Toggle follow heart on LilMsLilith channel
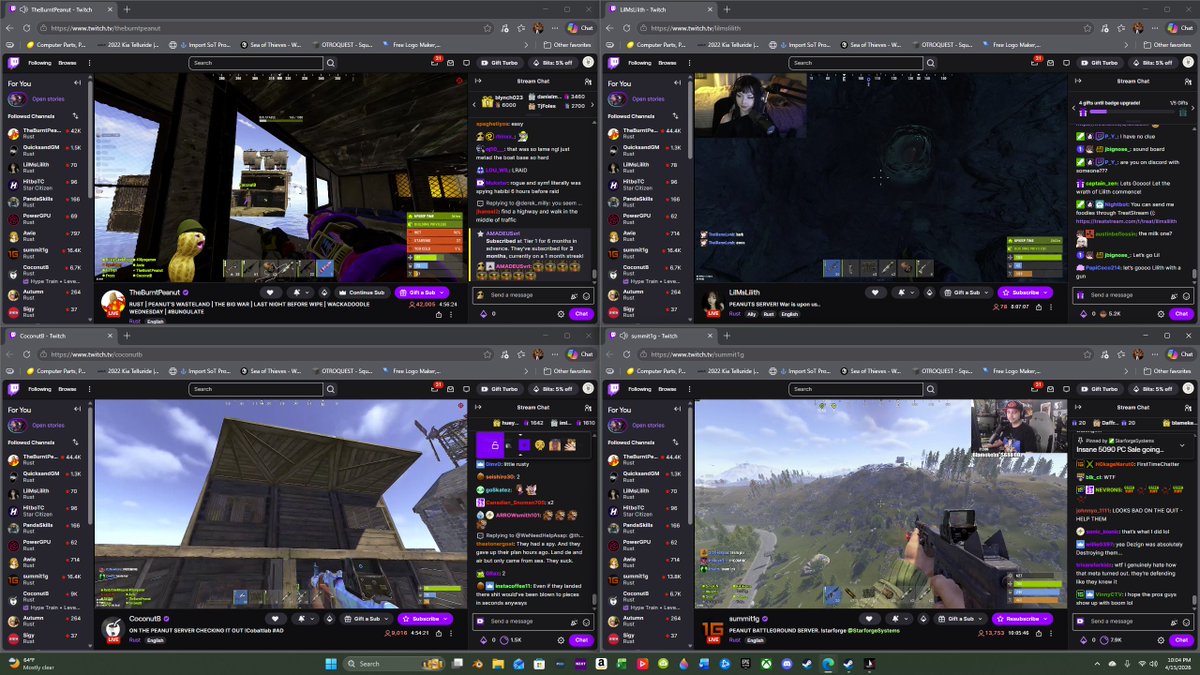The width and height of the screenshot is (1200, 675). pos(877,293)
